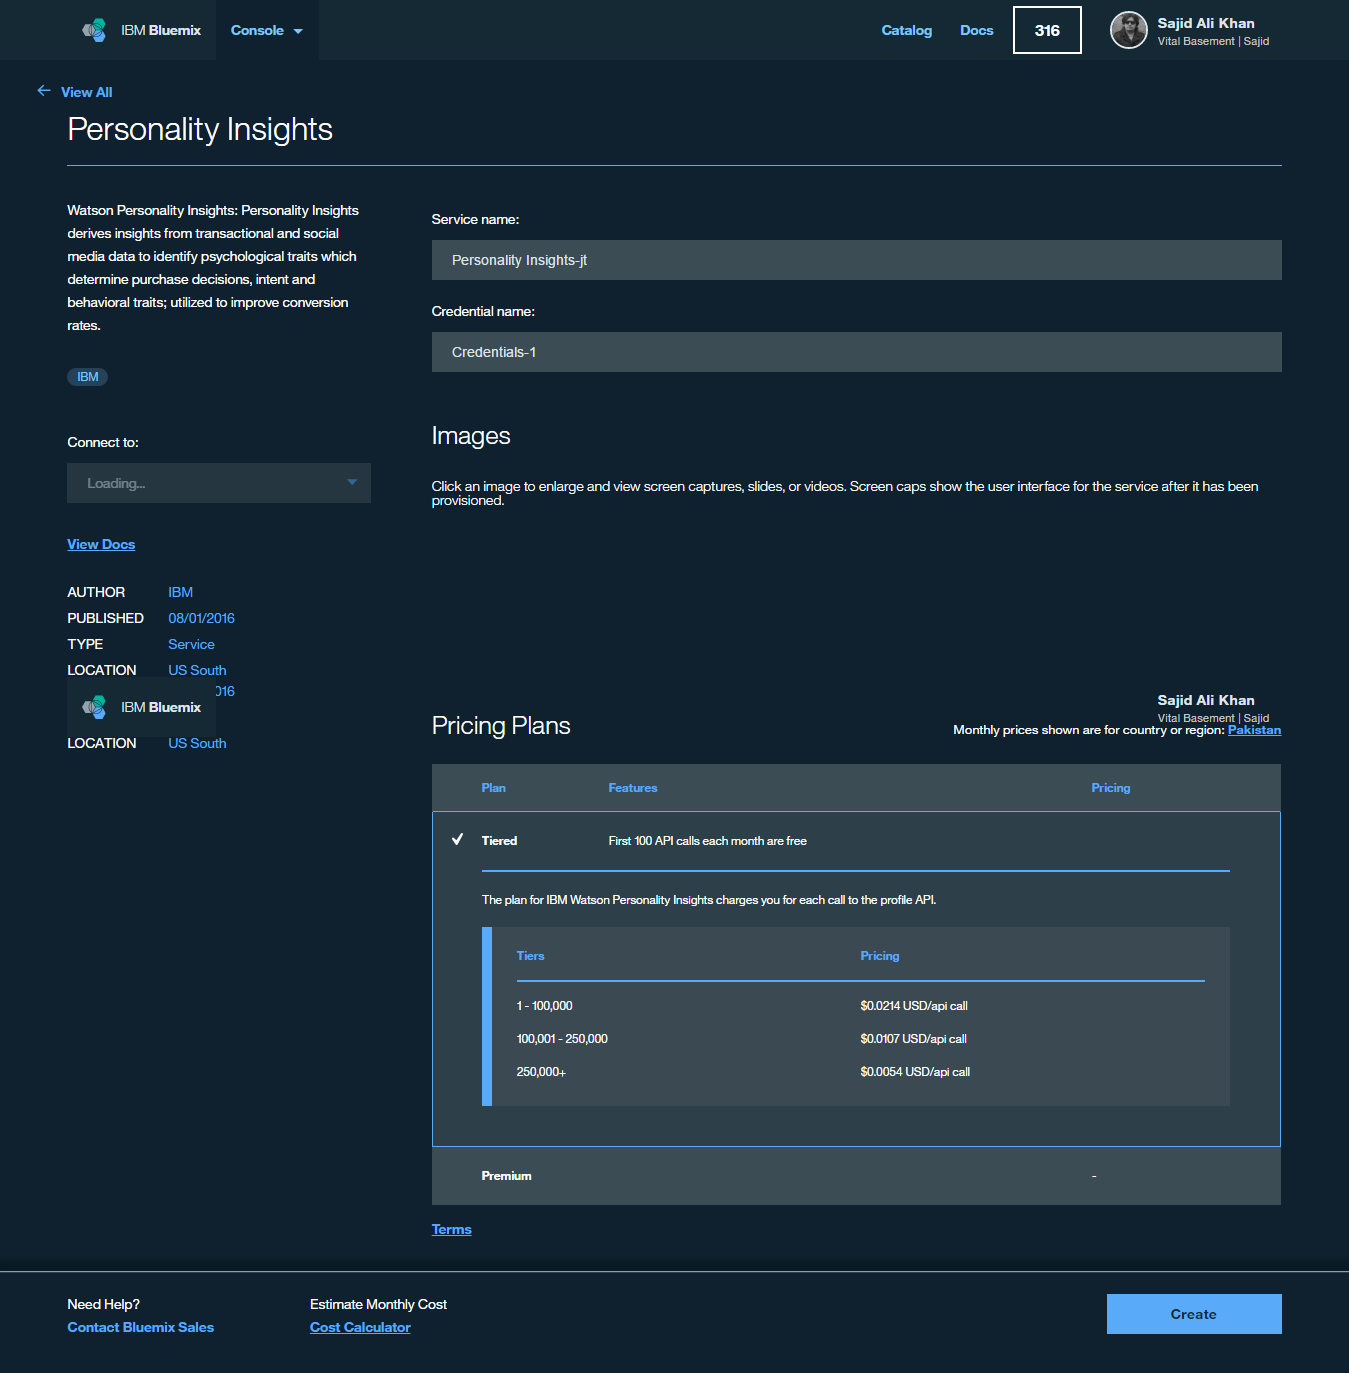
Task: Click the Plan column header
Action: pyautogui.click(x=493, y=788)
